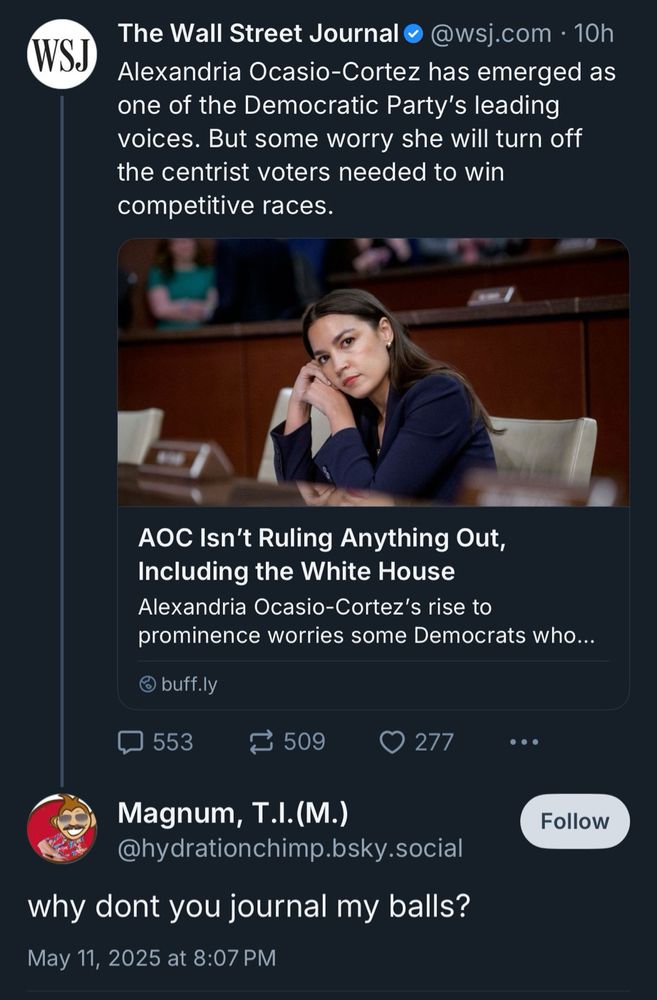
Task: Click the blue verified badge
Action: pos(413,34)
